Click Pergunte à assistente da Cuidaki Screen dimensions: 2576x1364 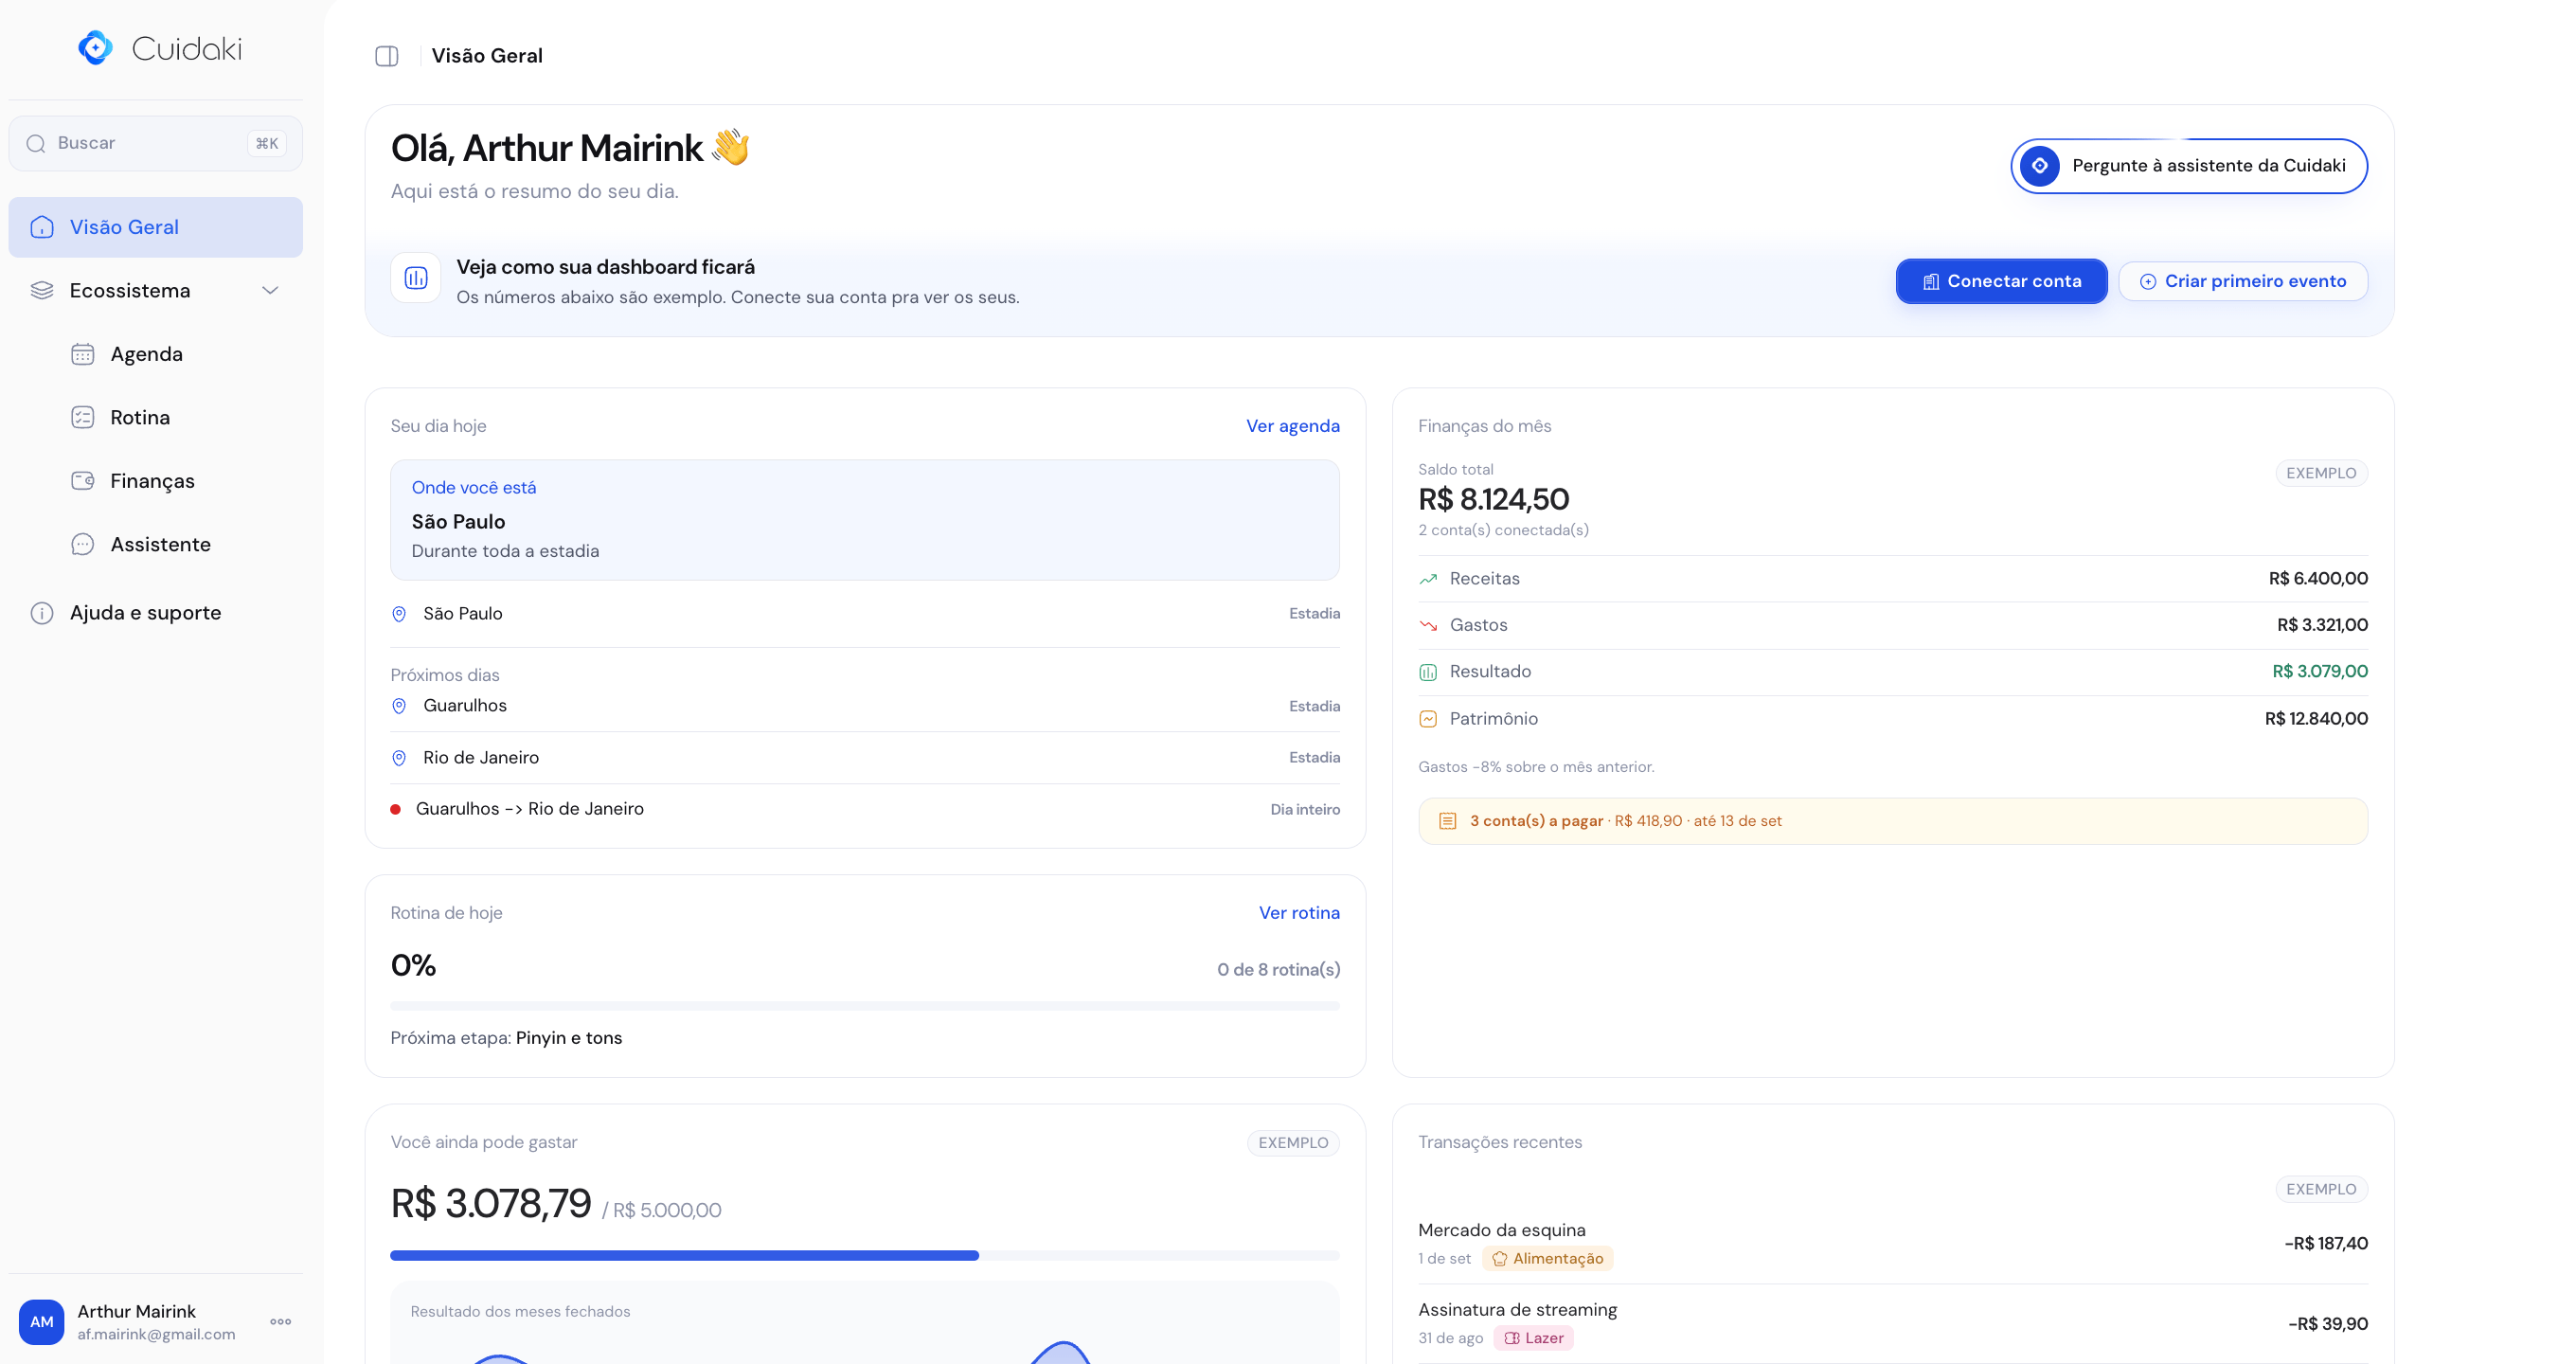(x=2189, y=166)
